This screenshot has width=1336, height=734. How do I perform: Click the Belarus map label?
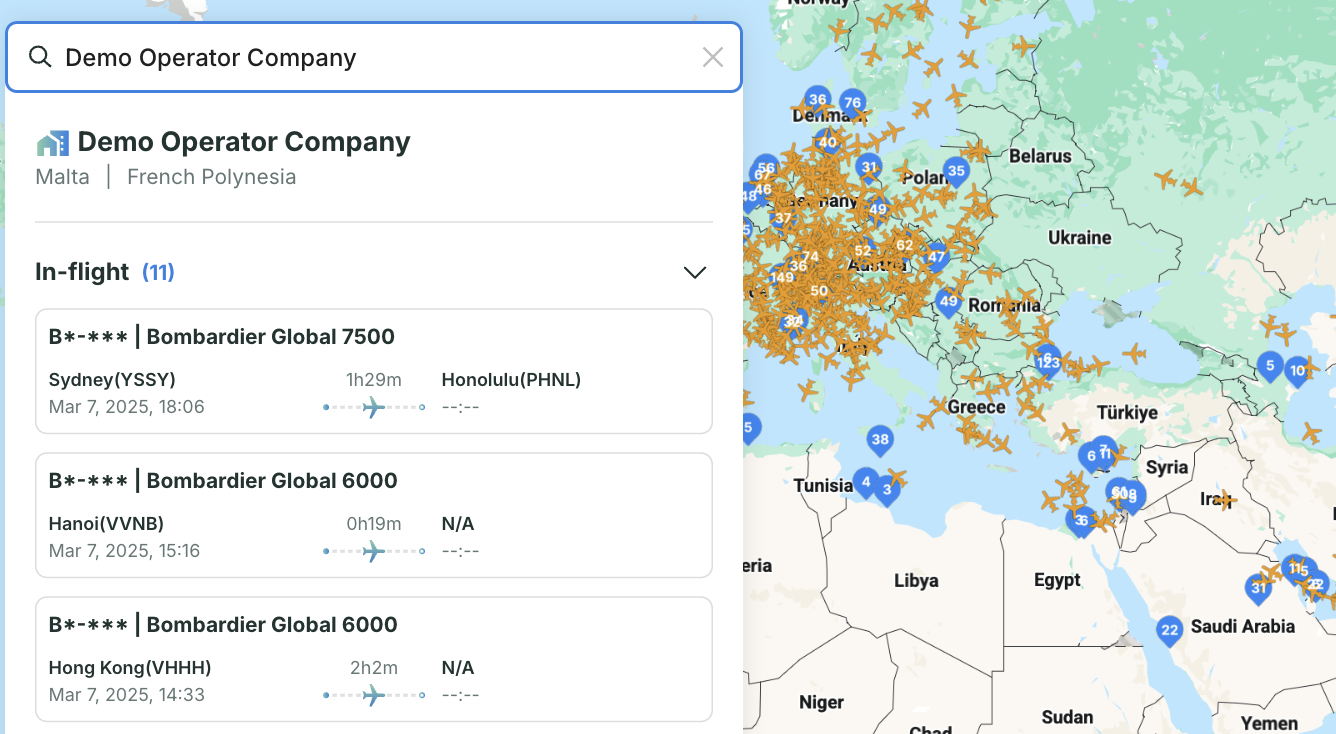pyautogui.click(x=1040, y=156)
